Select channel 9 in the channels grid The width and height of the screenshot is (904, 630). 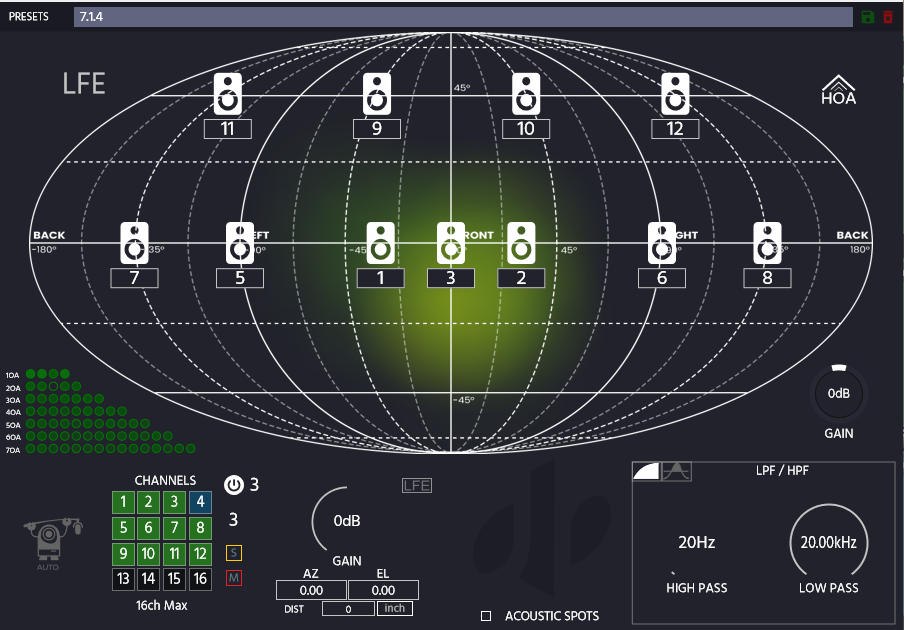[x=123, y=554]
